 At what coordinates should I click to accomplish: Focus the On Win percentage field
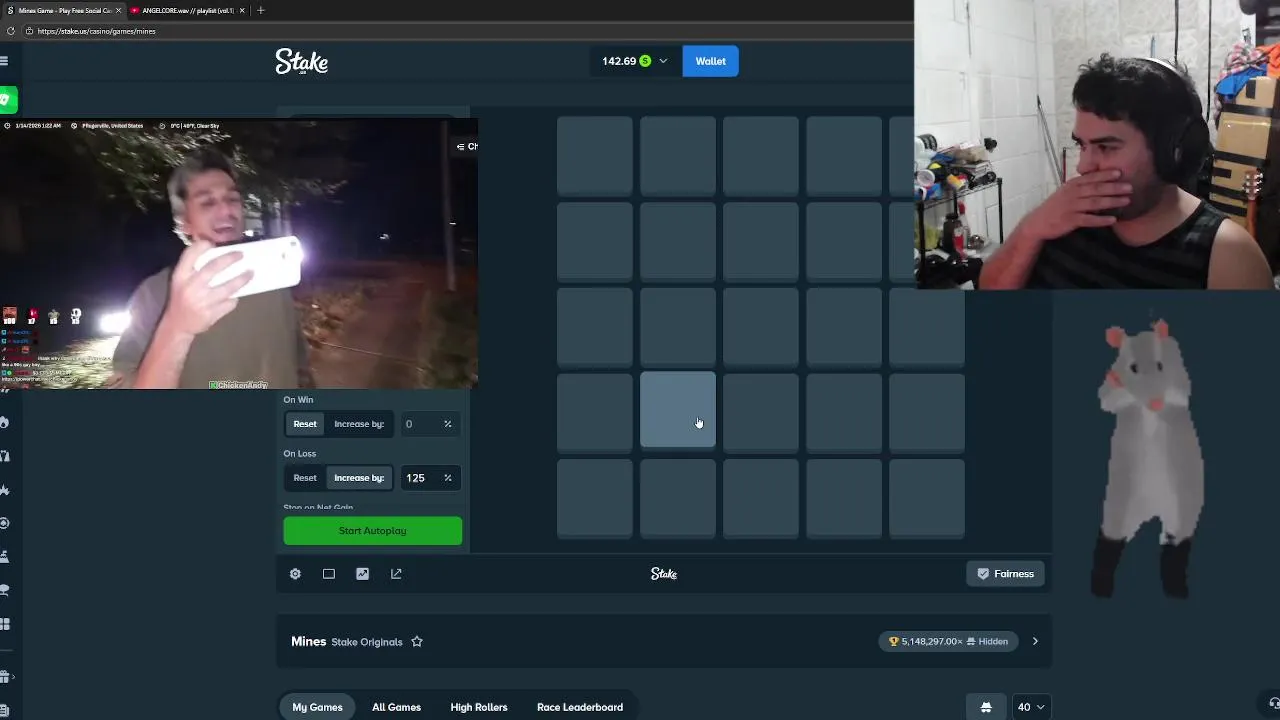[429, 424]
